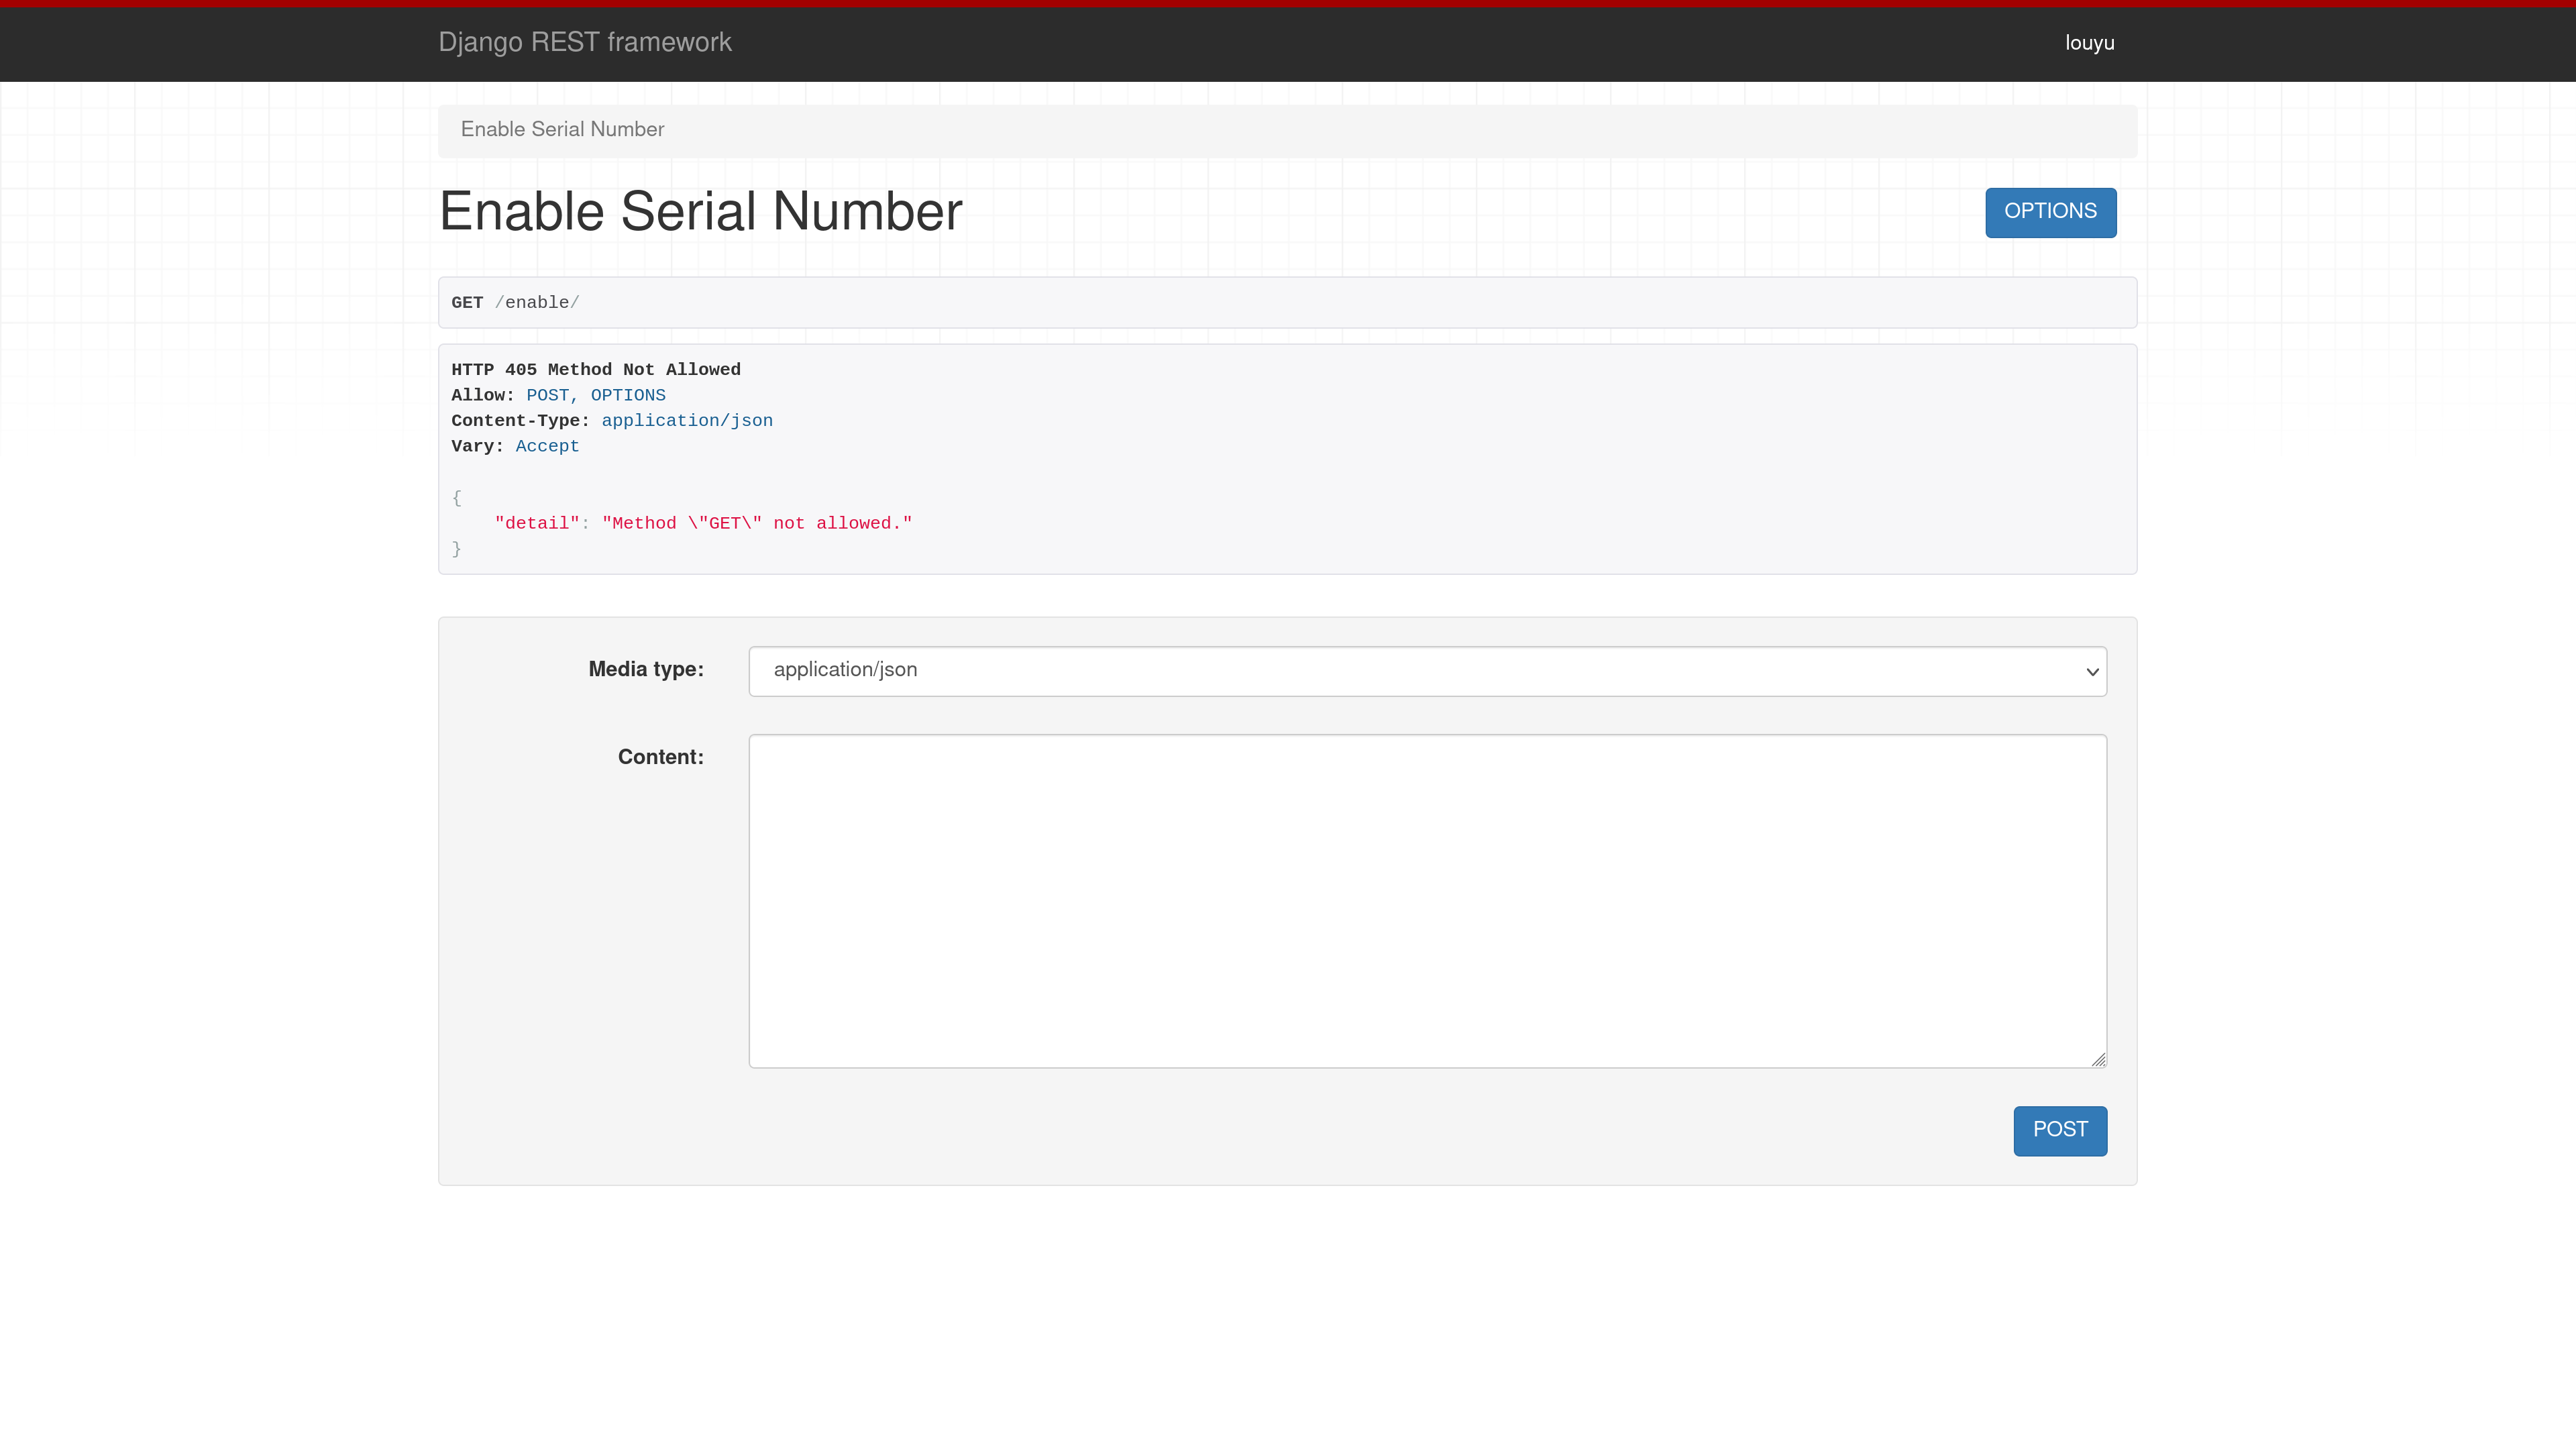Select the "detail" JSON key
Viewport: 2576px width, 1449px height.
coord(537,524)
